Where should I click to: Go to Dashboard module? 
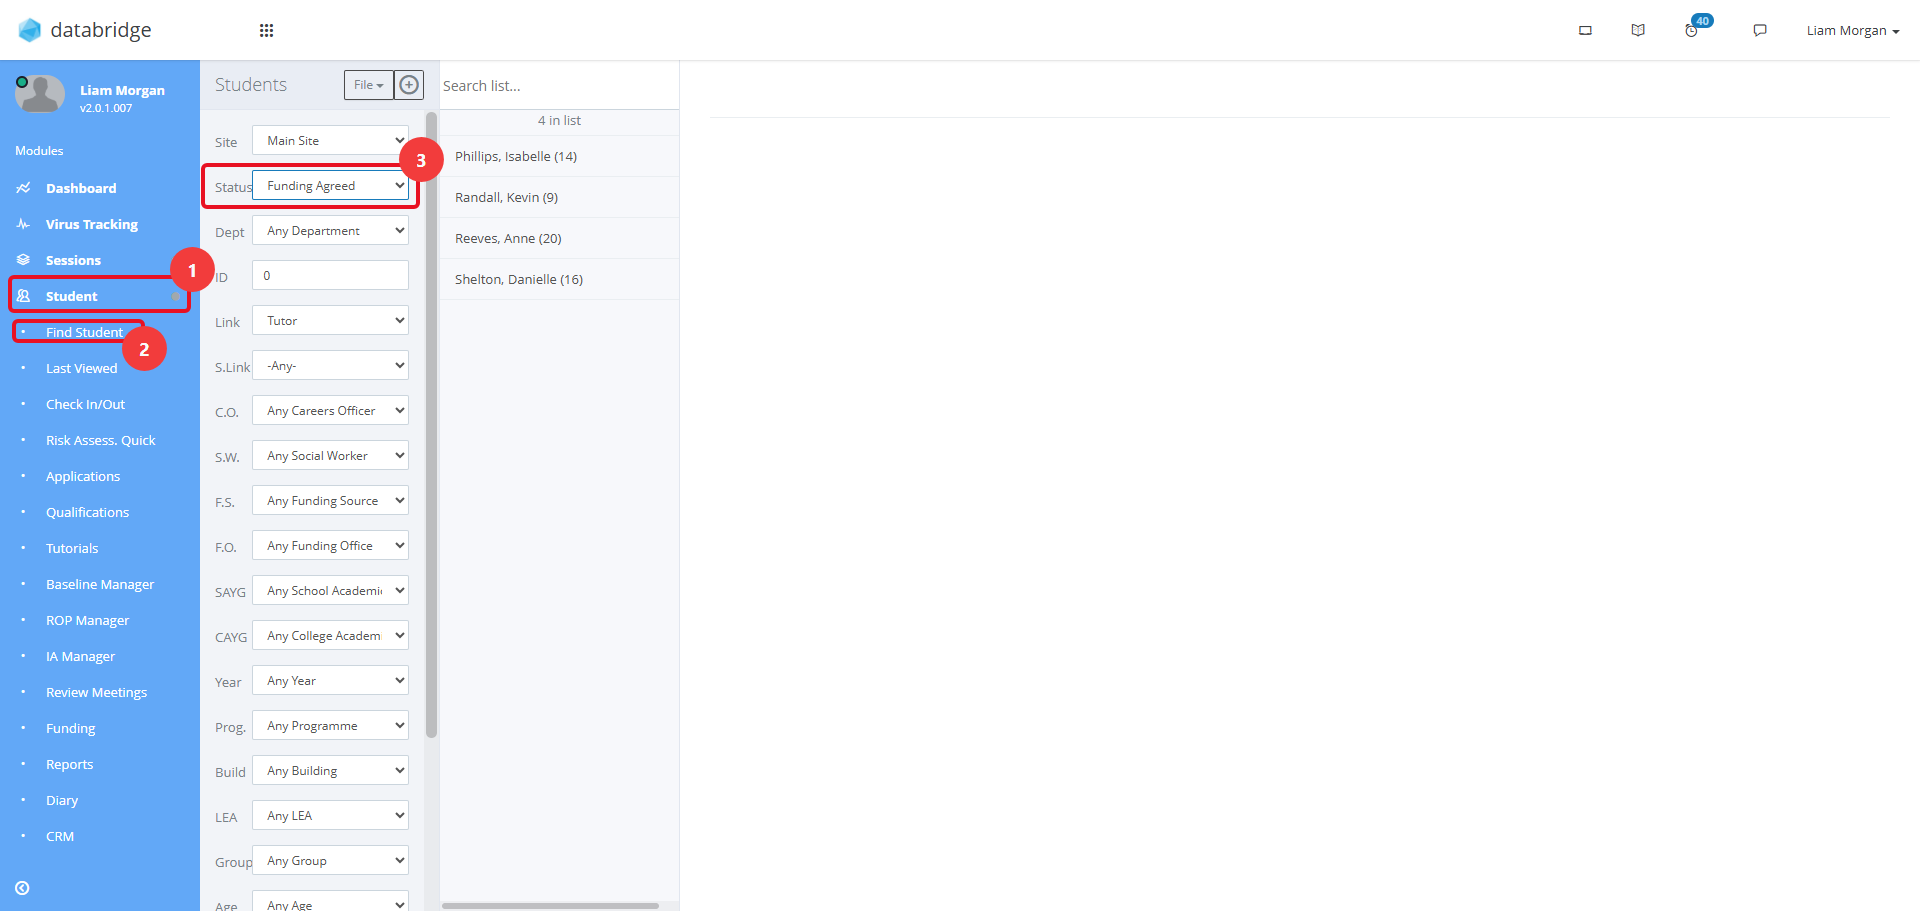(81, 188)
